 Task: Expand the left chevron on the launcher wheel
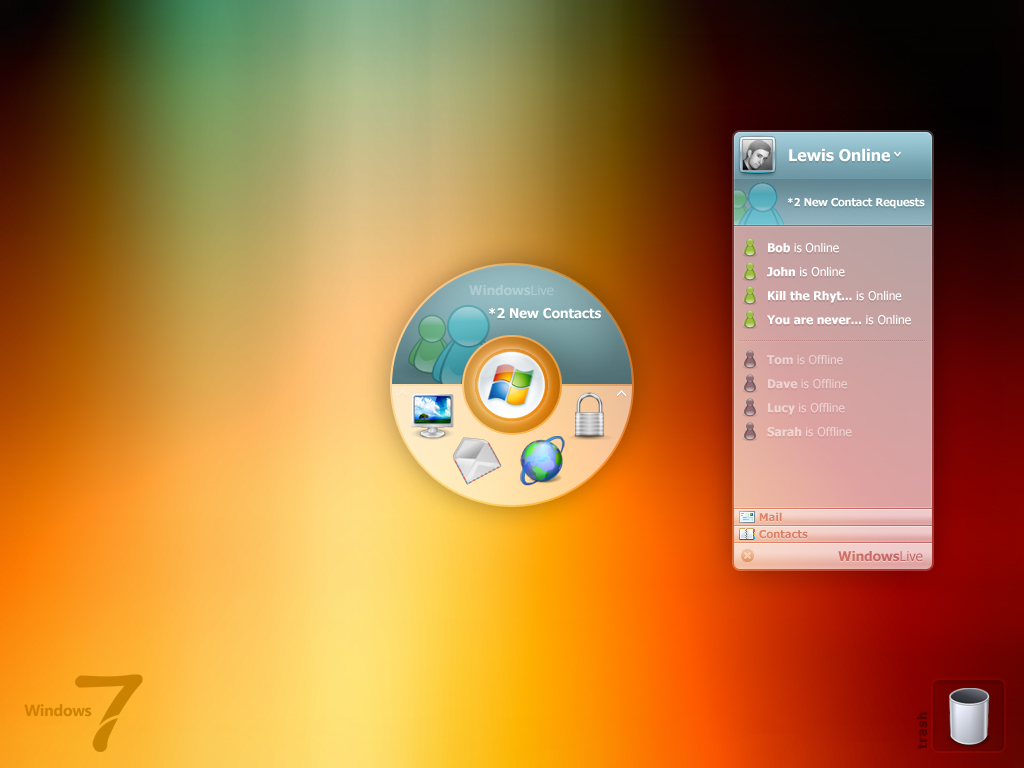click(x=401, y=393)
